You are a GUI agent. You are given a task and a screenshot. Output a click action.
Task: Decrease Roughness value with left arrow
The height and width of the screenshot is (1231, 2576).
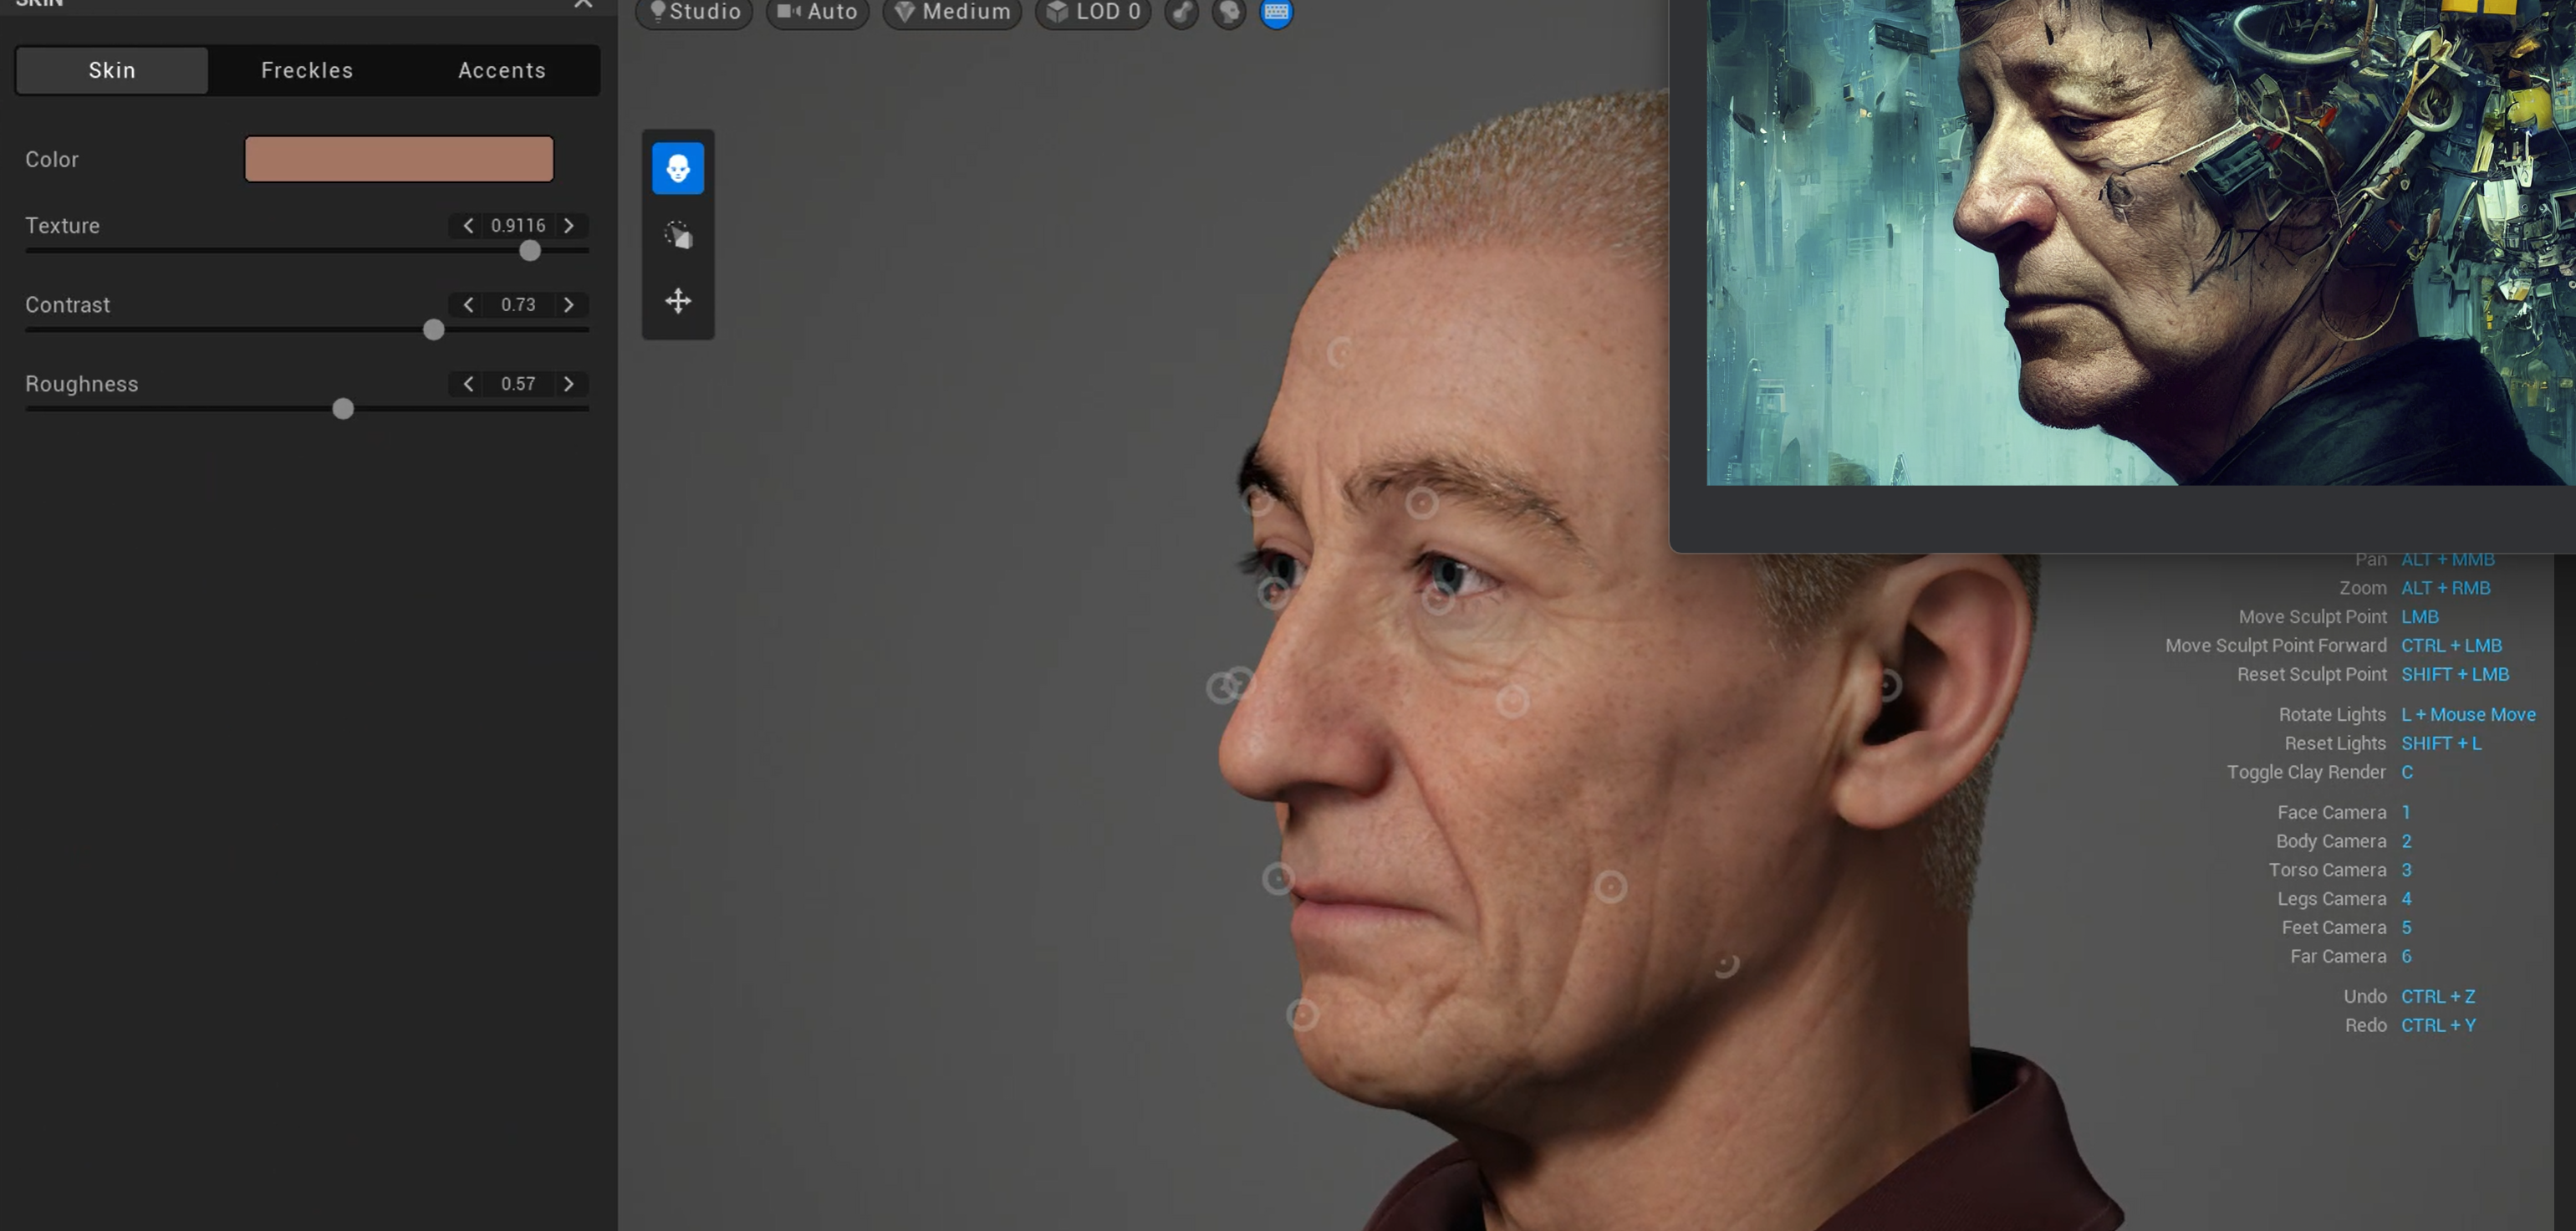[468, 384]
